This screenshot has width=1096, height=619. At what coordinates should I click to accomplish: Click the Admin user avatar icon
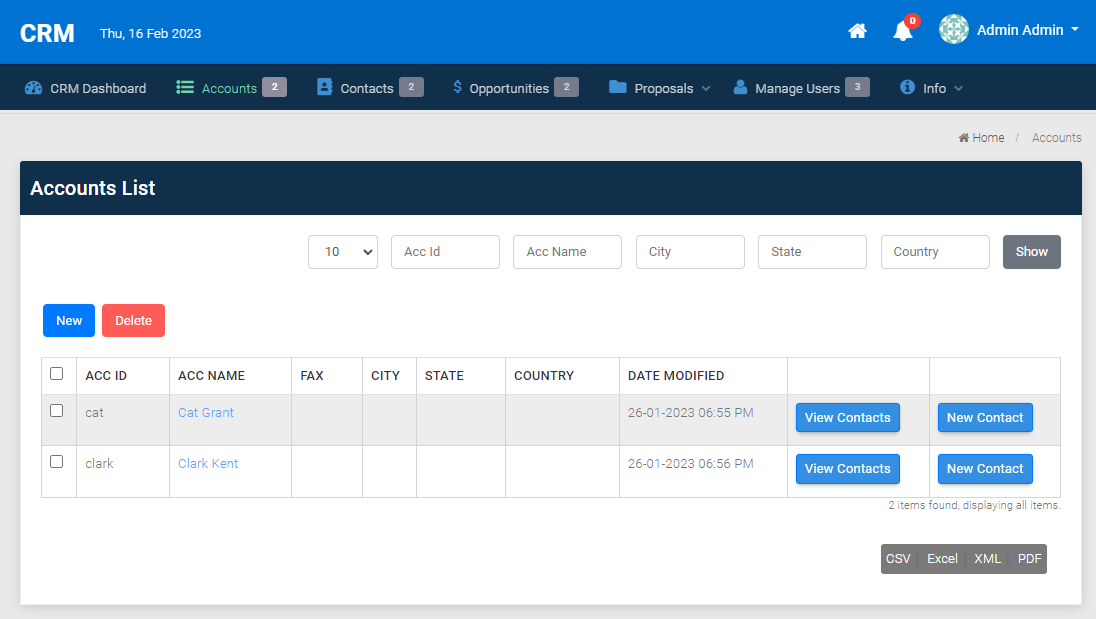(954, 30)
